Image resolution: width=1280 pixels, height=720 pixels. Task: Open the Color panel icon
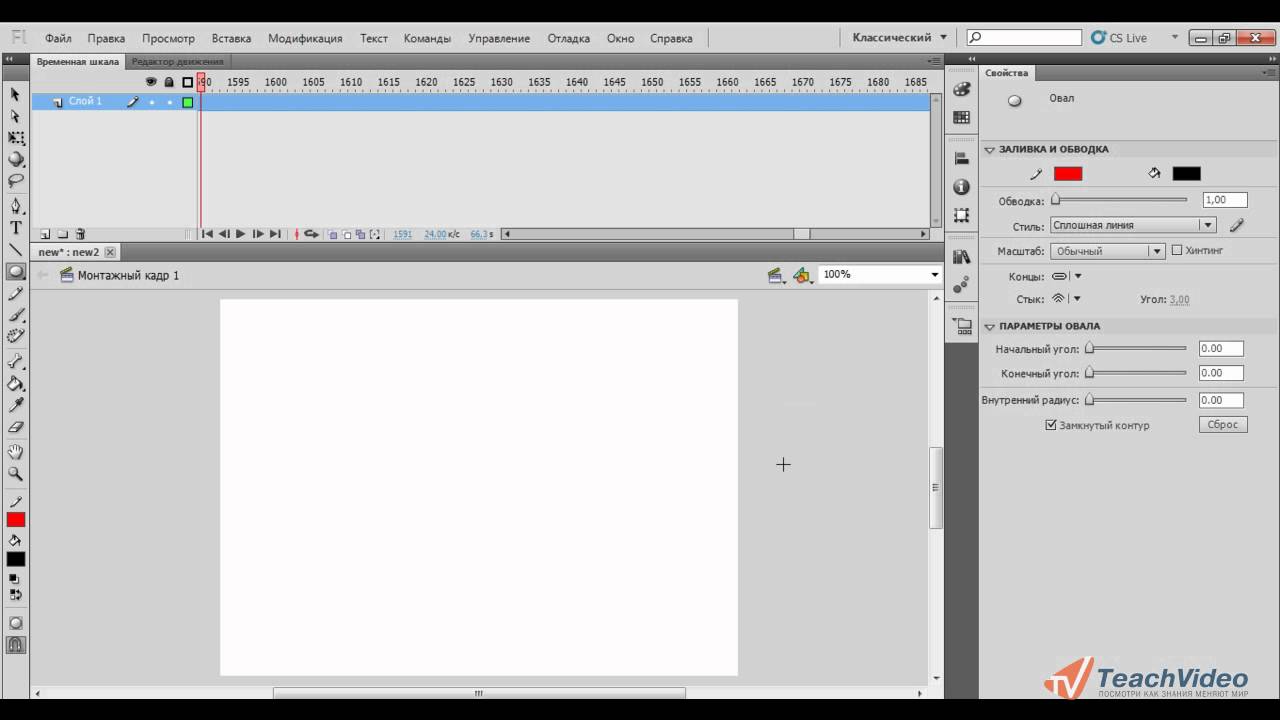click(x=961, y=89)
